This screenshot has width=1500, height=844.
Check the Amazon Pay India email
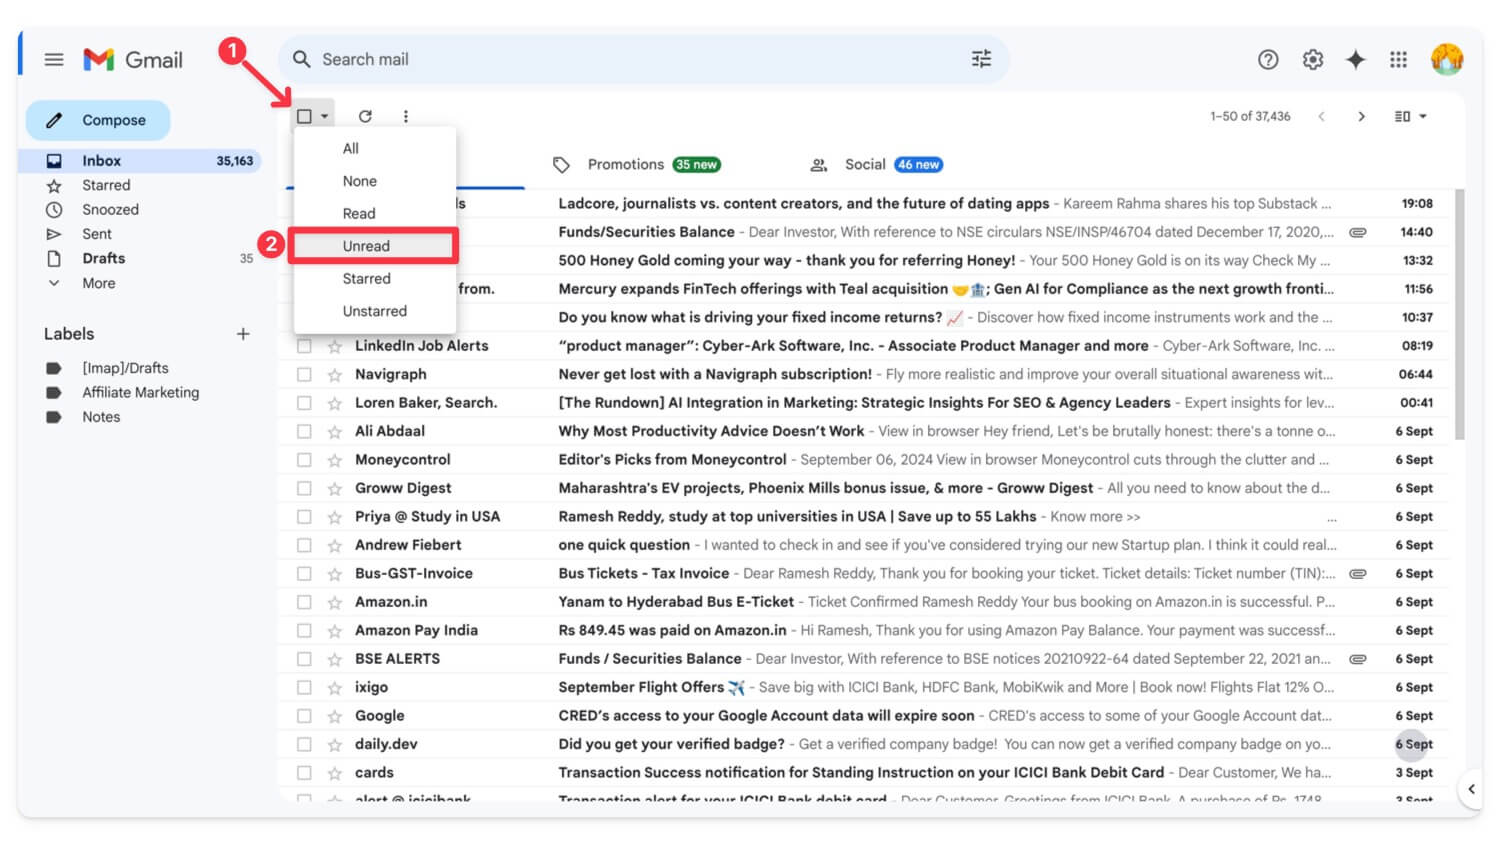[304, 631]
